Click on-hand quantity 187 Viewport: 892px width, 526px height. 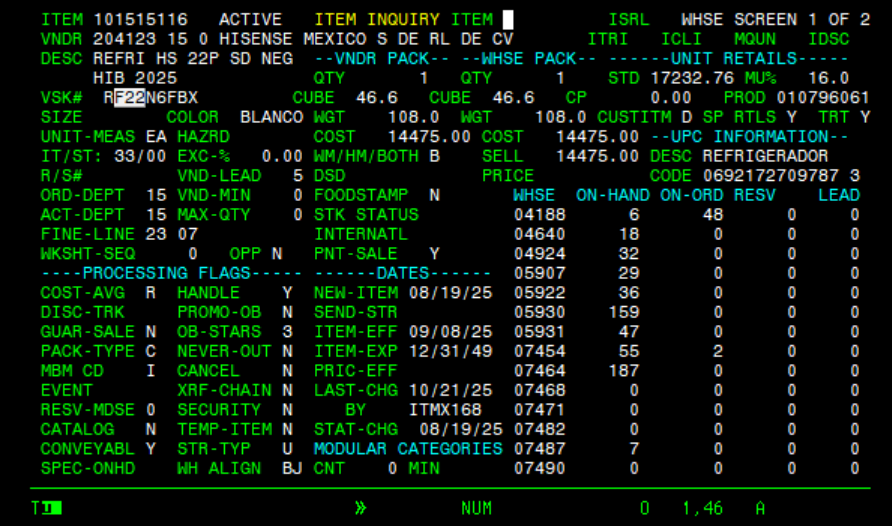[x=623, y=371]
